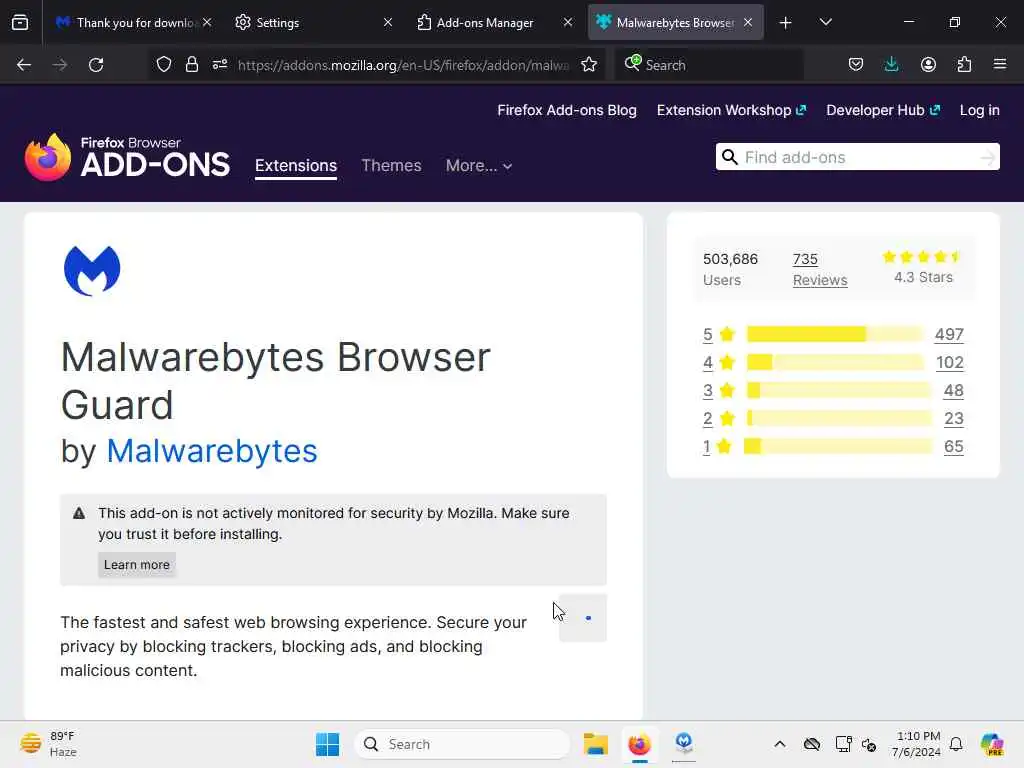The image size is (1024, 768).
Task: Open Themes section
Action: point(391,165)
